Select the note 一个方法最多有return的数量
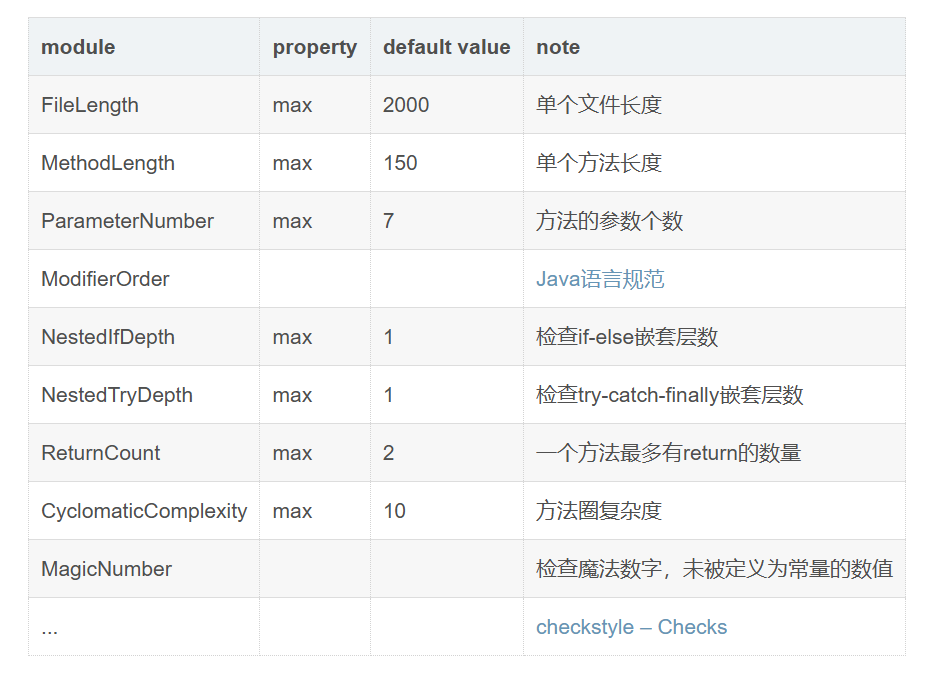The image size is (932, 674). [669, 453]
